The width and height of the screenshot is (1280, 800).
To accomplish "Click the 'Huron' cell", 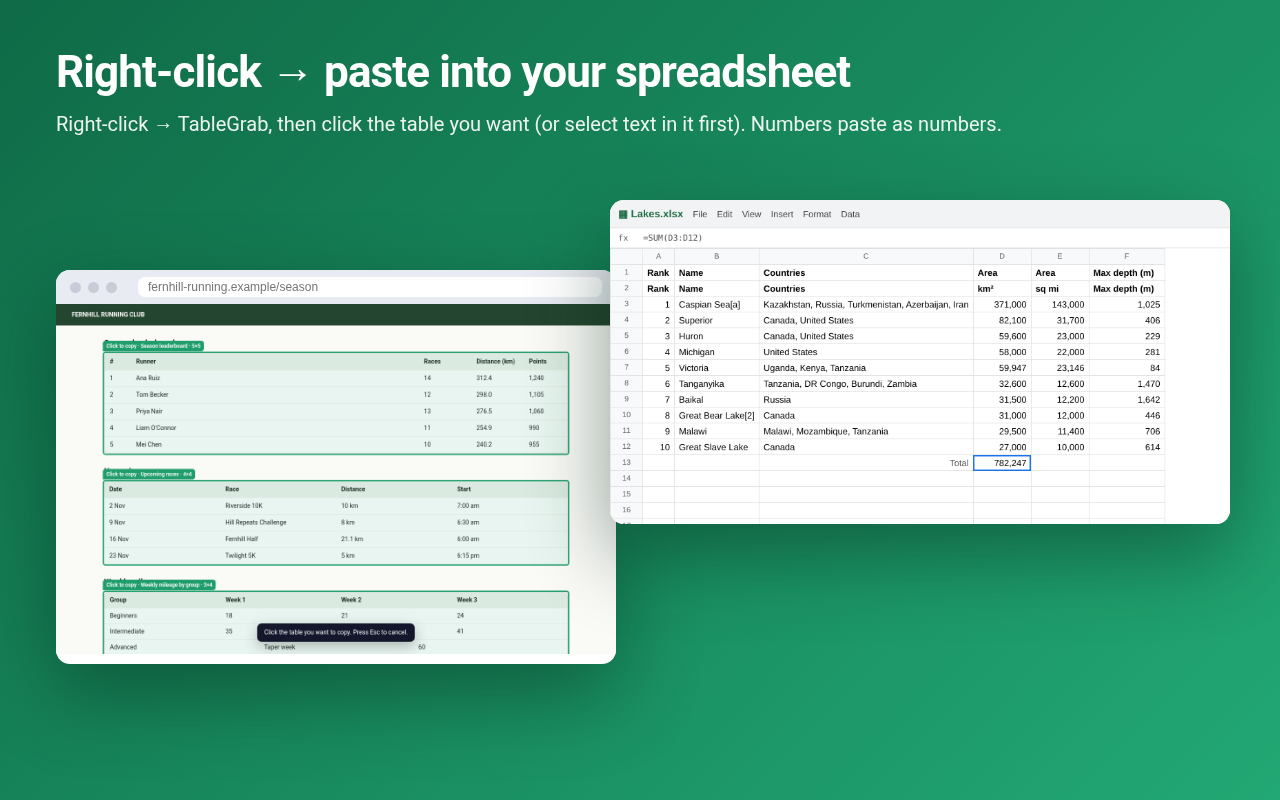I will pos(716,336).
